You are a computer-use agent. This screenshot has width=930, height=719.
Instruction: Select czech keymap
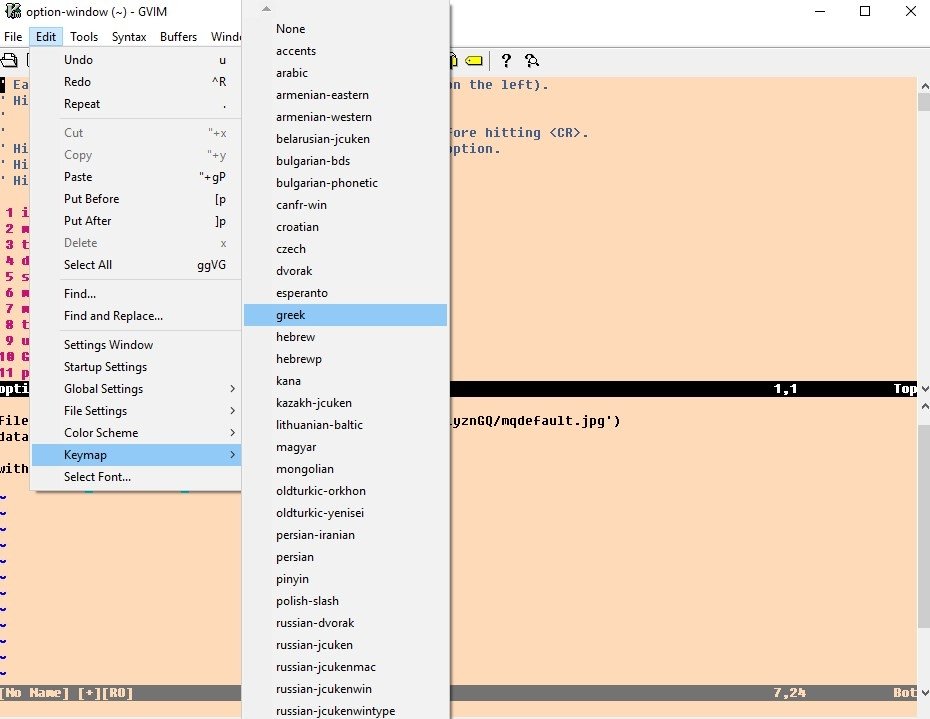click(x=345, y=249)
